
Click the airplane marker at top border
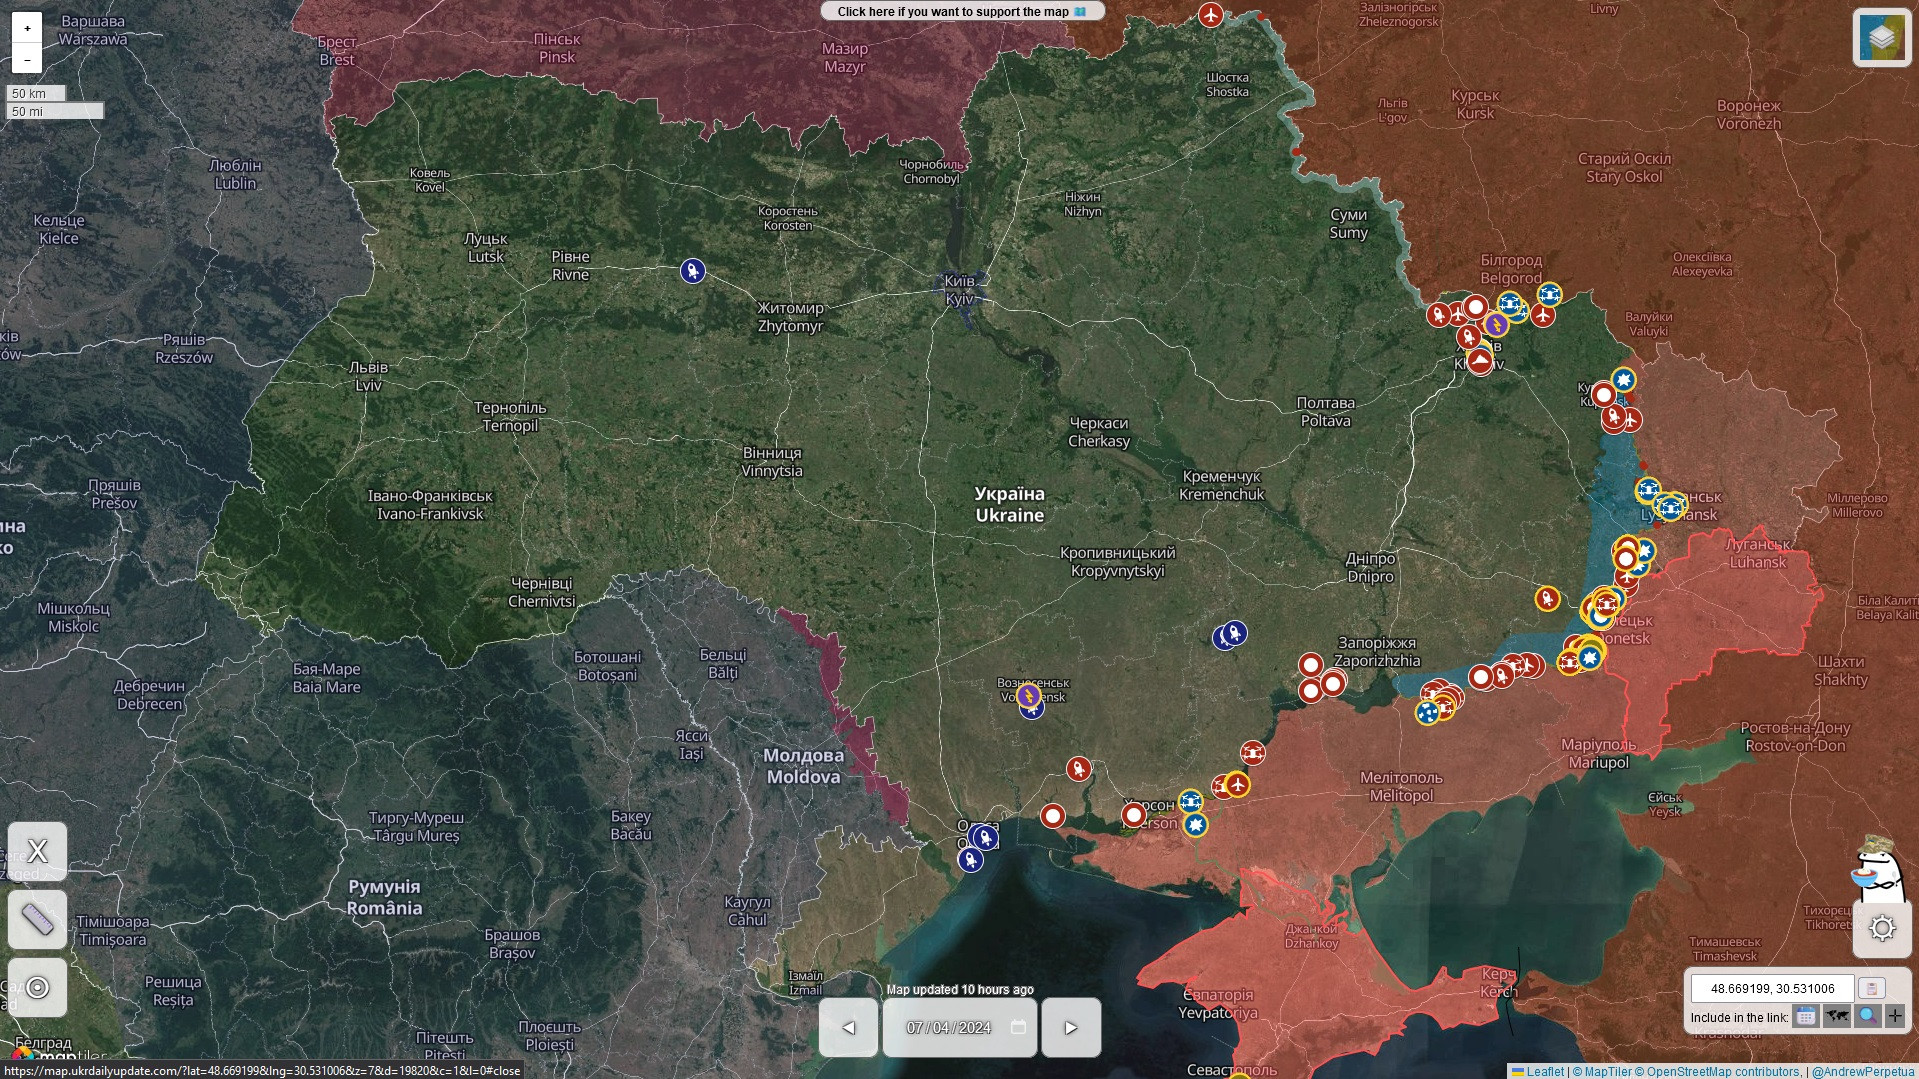[x=1211, y=15]
